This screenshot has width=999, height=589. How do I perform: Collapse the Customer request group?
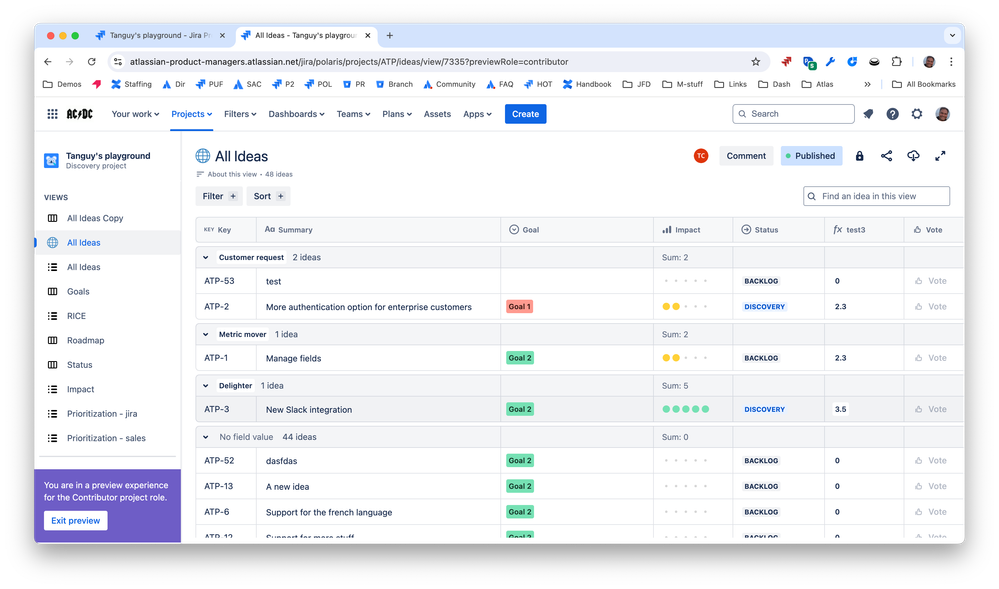pyautogui.click(x=205, y=258)
